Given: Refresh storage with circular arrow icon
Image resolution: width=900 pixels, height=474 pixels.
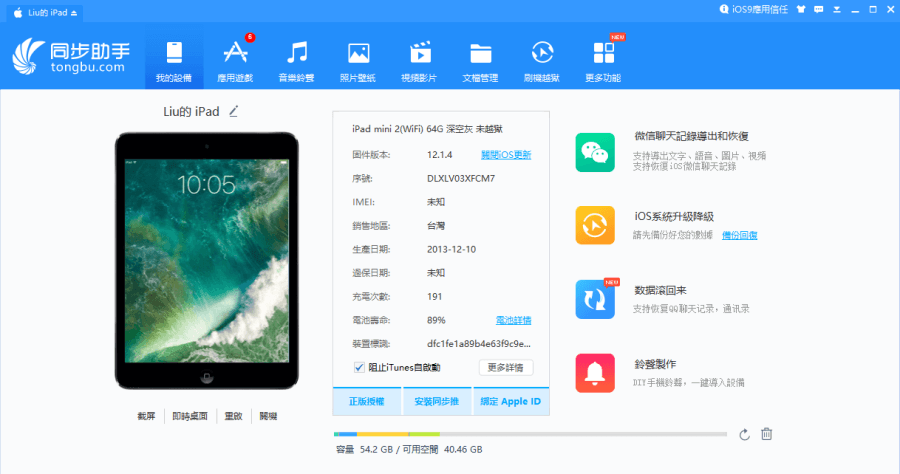Looking at the screenshot, I should [744, 434].
